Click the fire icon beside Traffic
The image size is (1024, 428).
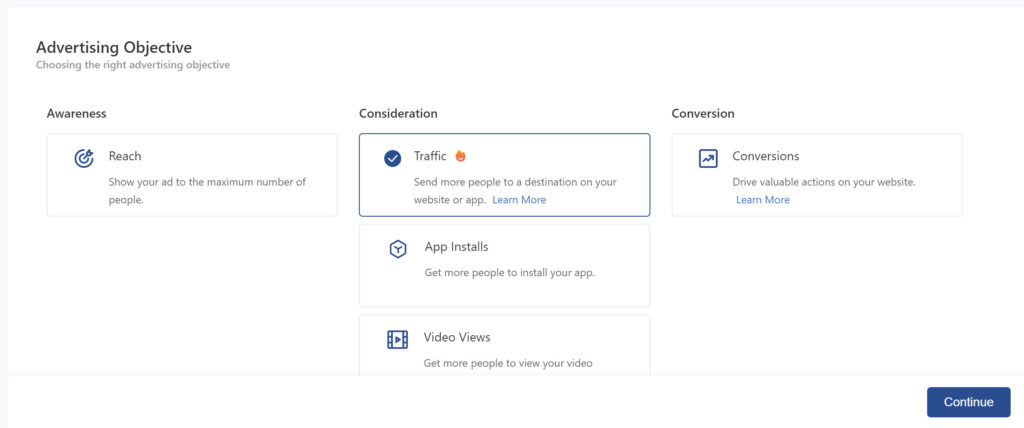(x=461, y=156)
